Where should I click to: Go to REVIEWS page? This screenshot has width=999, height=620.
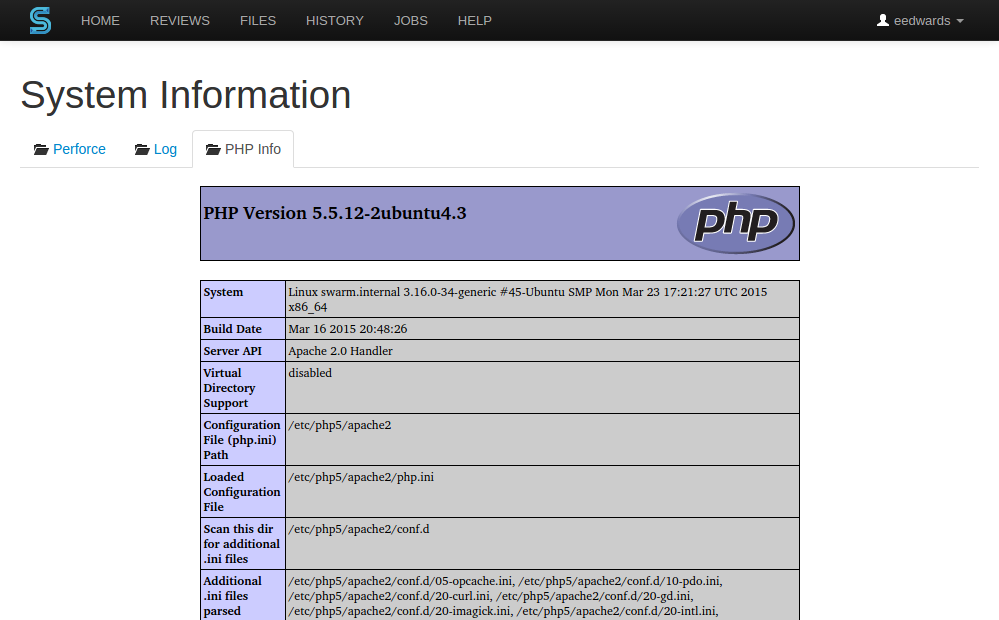click(x=180, y=20)
